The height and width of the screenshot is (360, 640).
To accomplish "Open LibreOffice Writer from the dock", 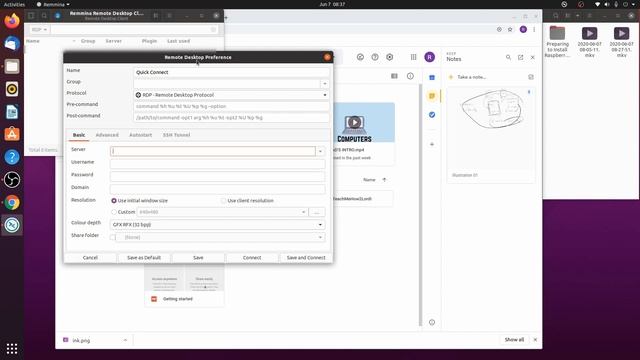I will click(12, 112).
